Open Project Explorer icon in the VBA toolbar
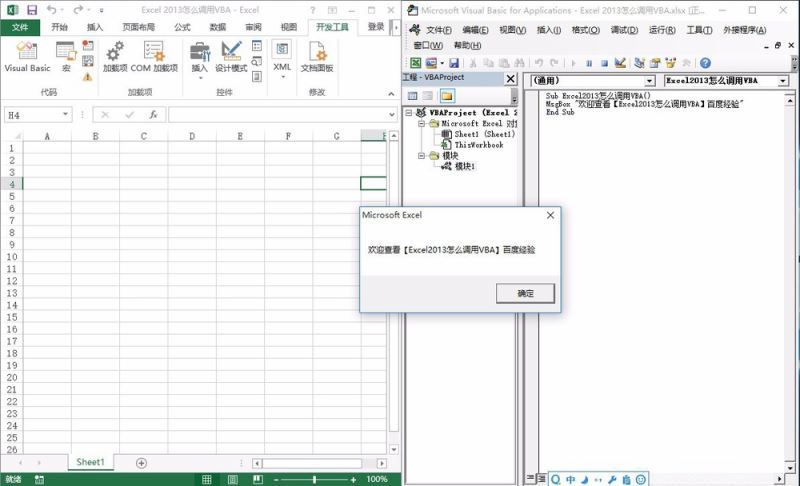 (x=639, y=63)
